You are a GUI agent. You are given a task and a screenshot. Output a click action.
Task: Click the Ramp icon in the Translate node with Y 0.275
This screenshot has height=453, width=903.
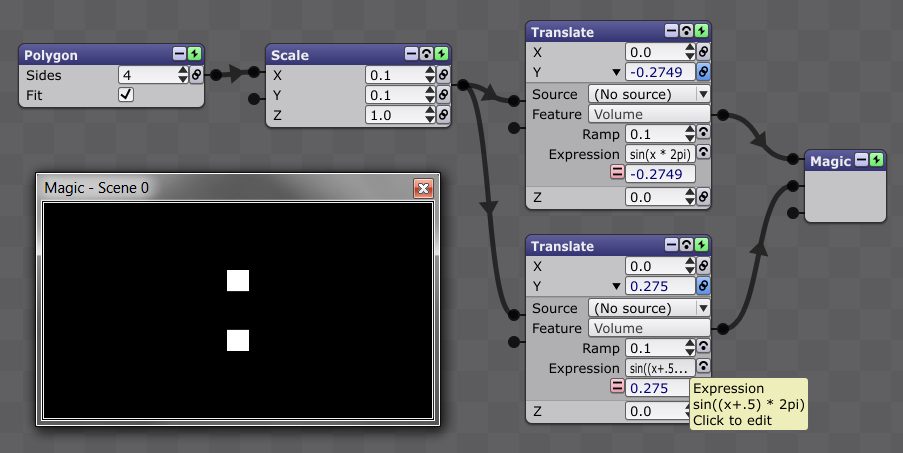click(x=703, y=347)
